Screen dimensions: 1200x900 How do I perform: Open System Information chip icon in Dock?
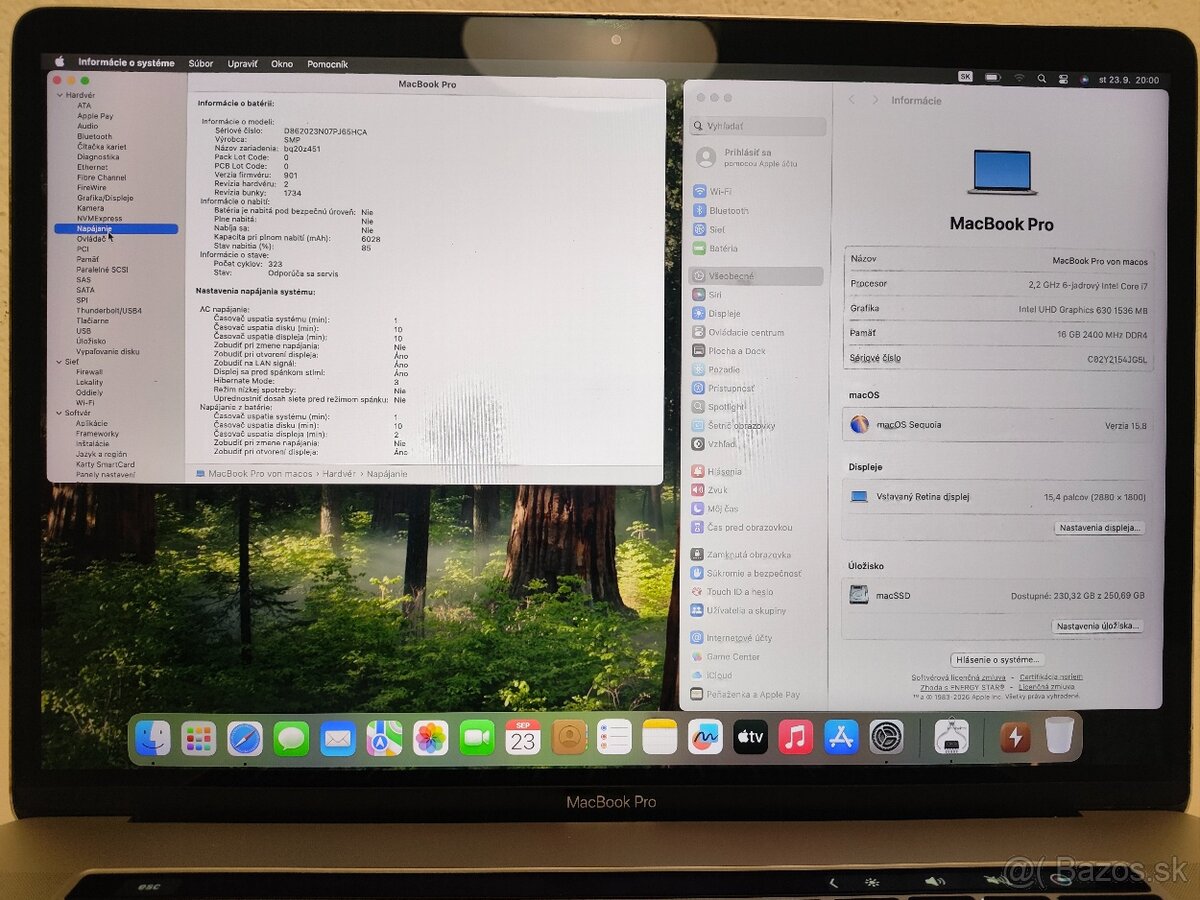pos(951,737)
